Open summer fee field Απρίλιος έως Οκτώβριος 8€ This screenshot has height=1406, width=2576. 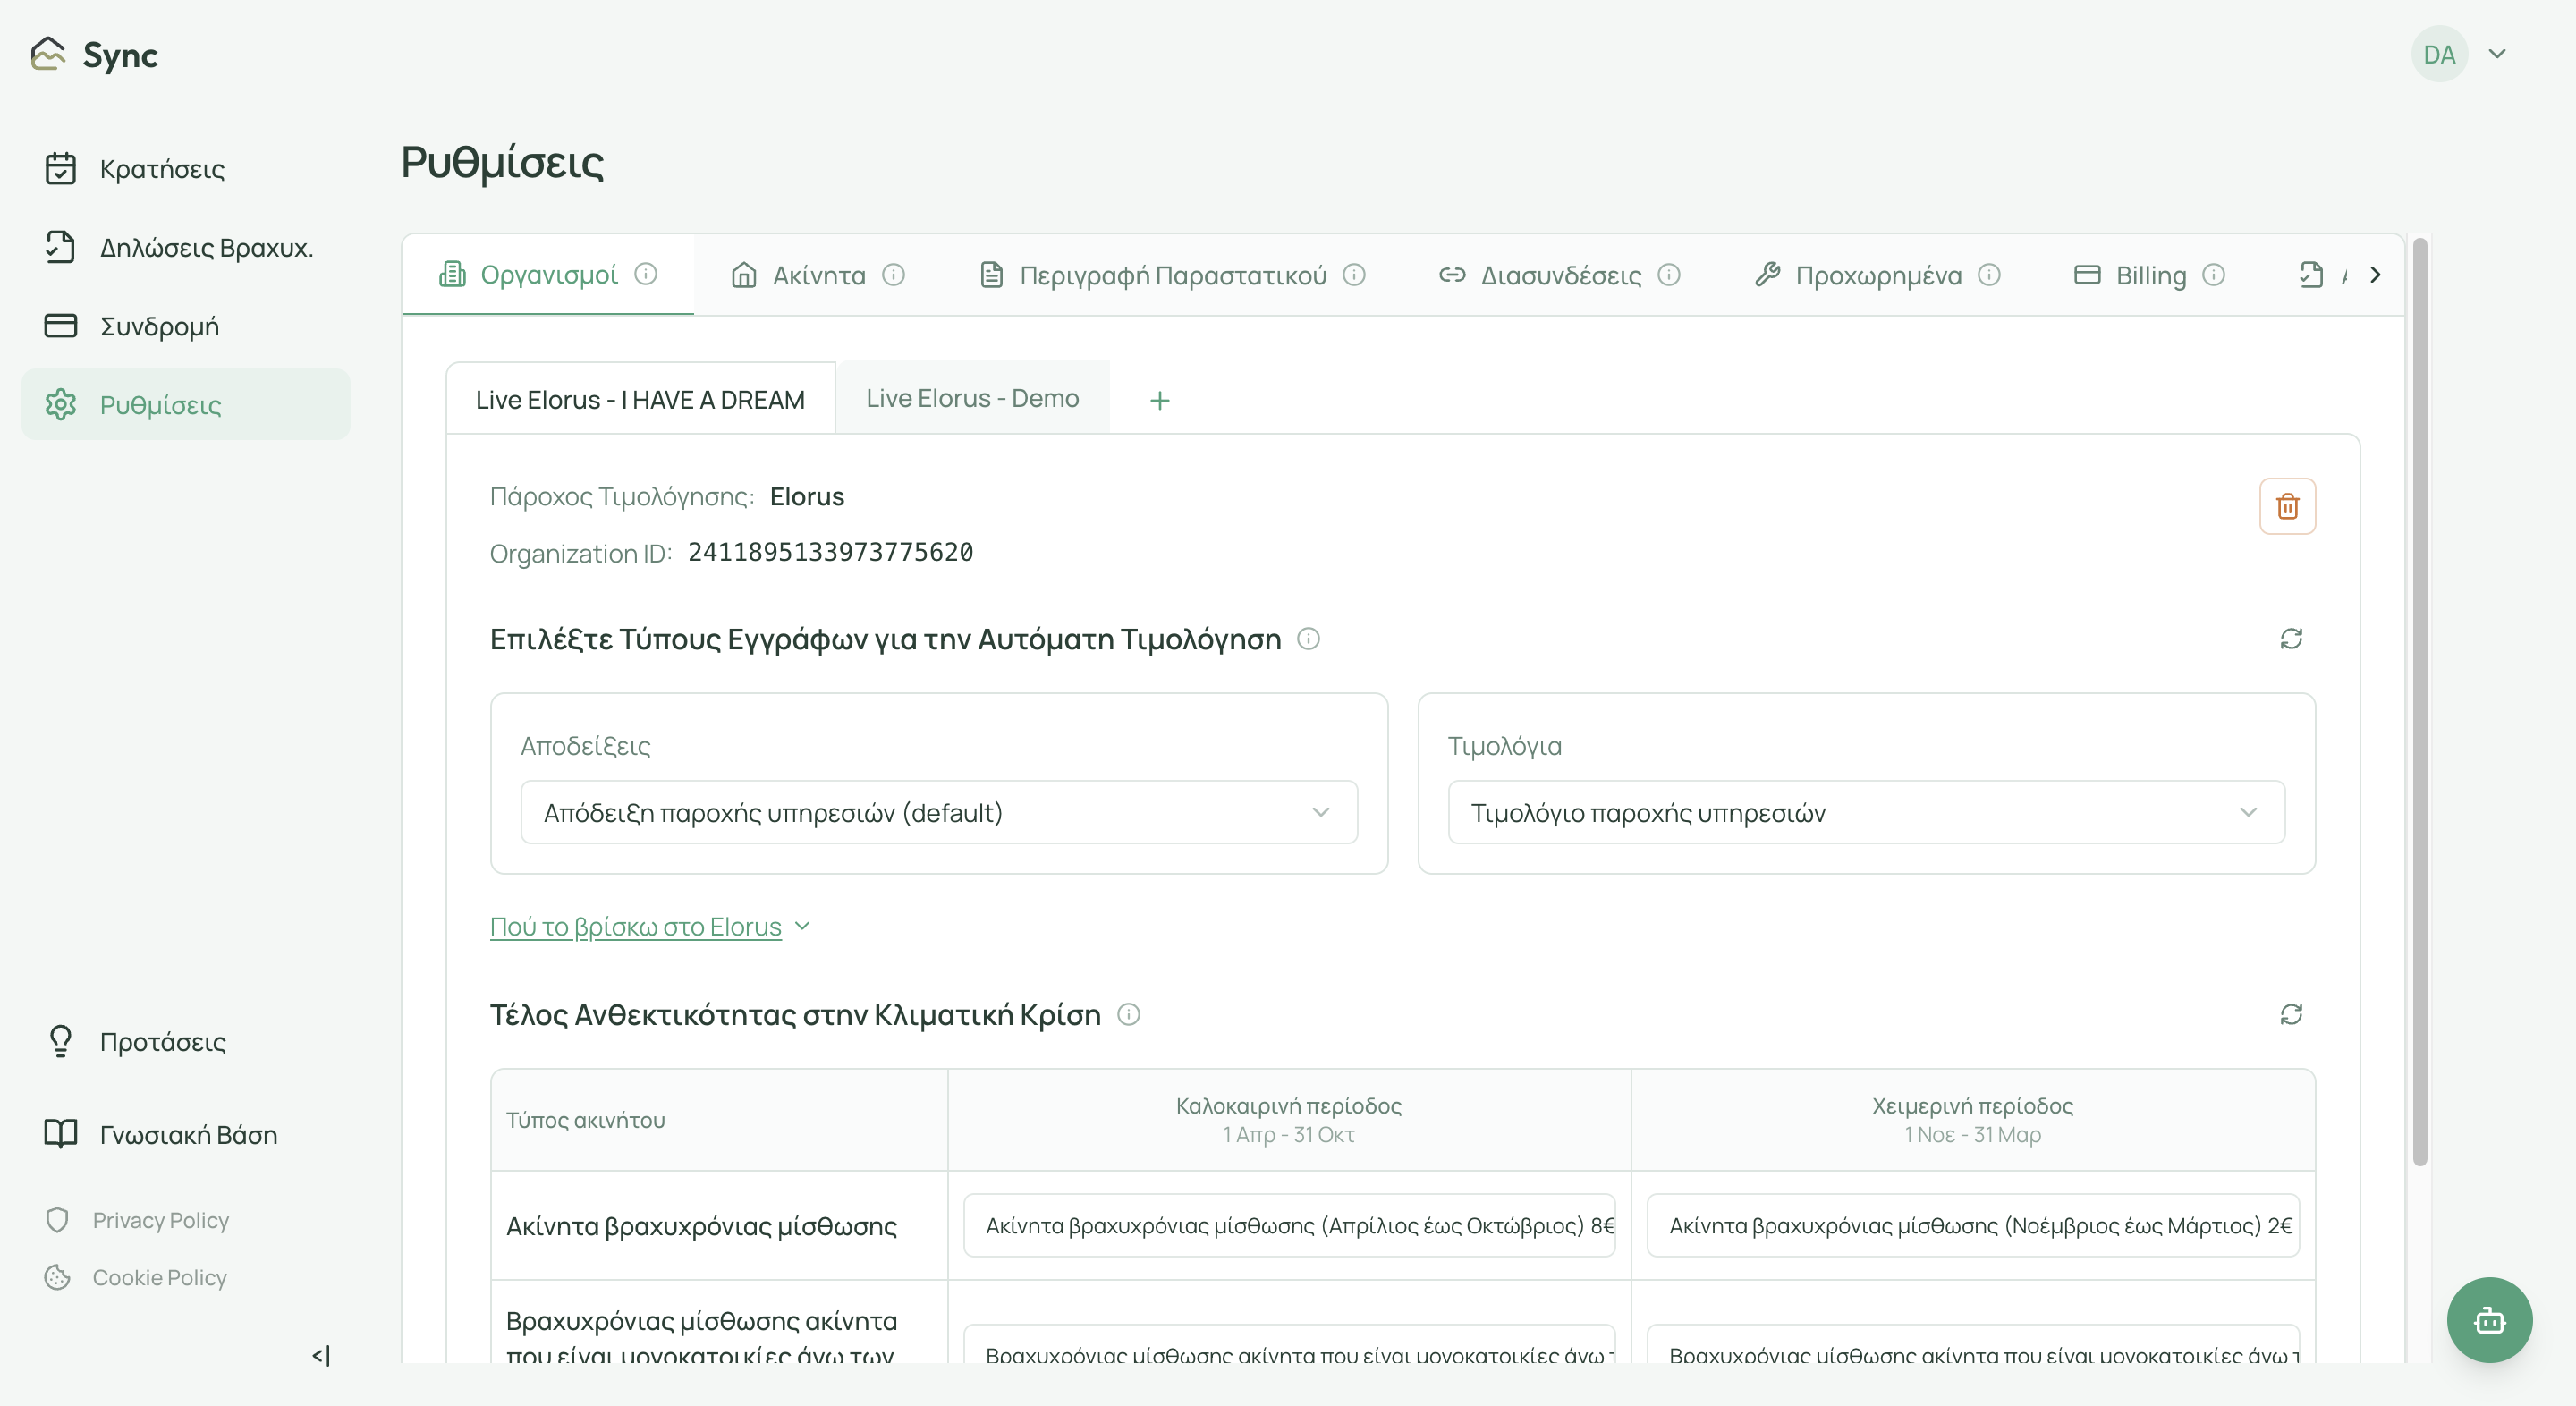pyautogui.click(x=1289, y=1225)
